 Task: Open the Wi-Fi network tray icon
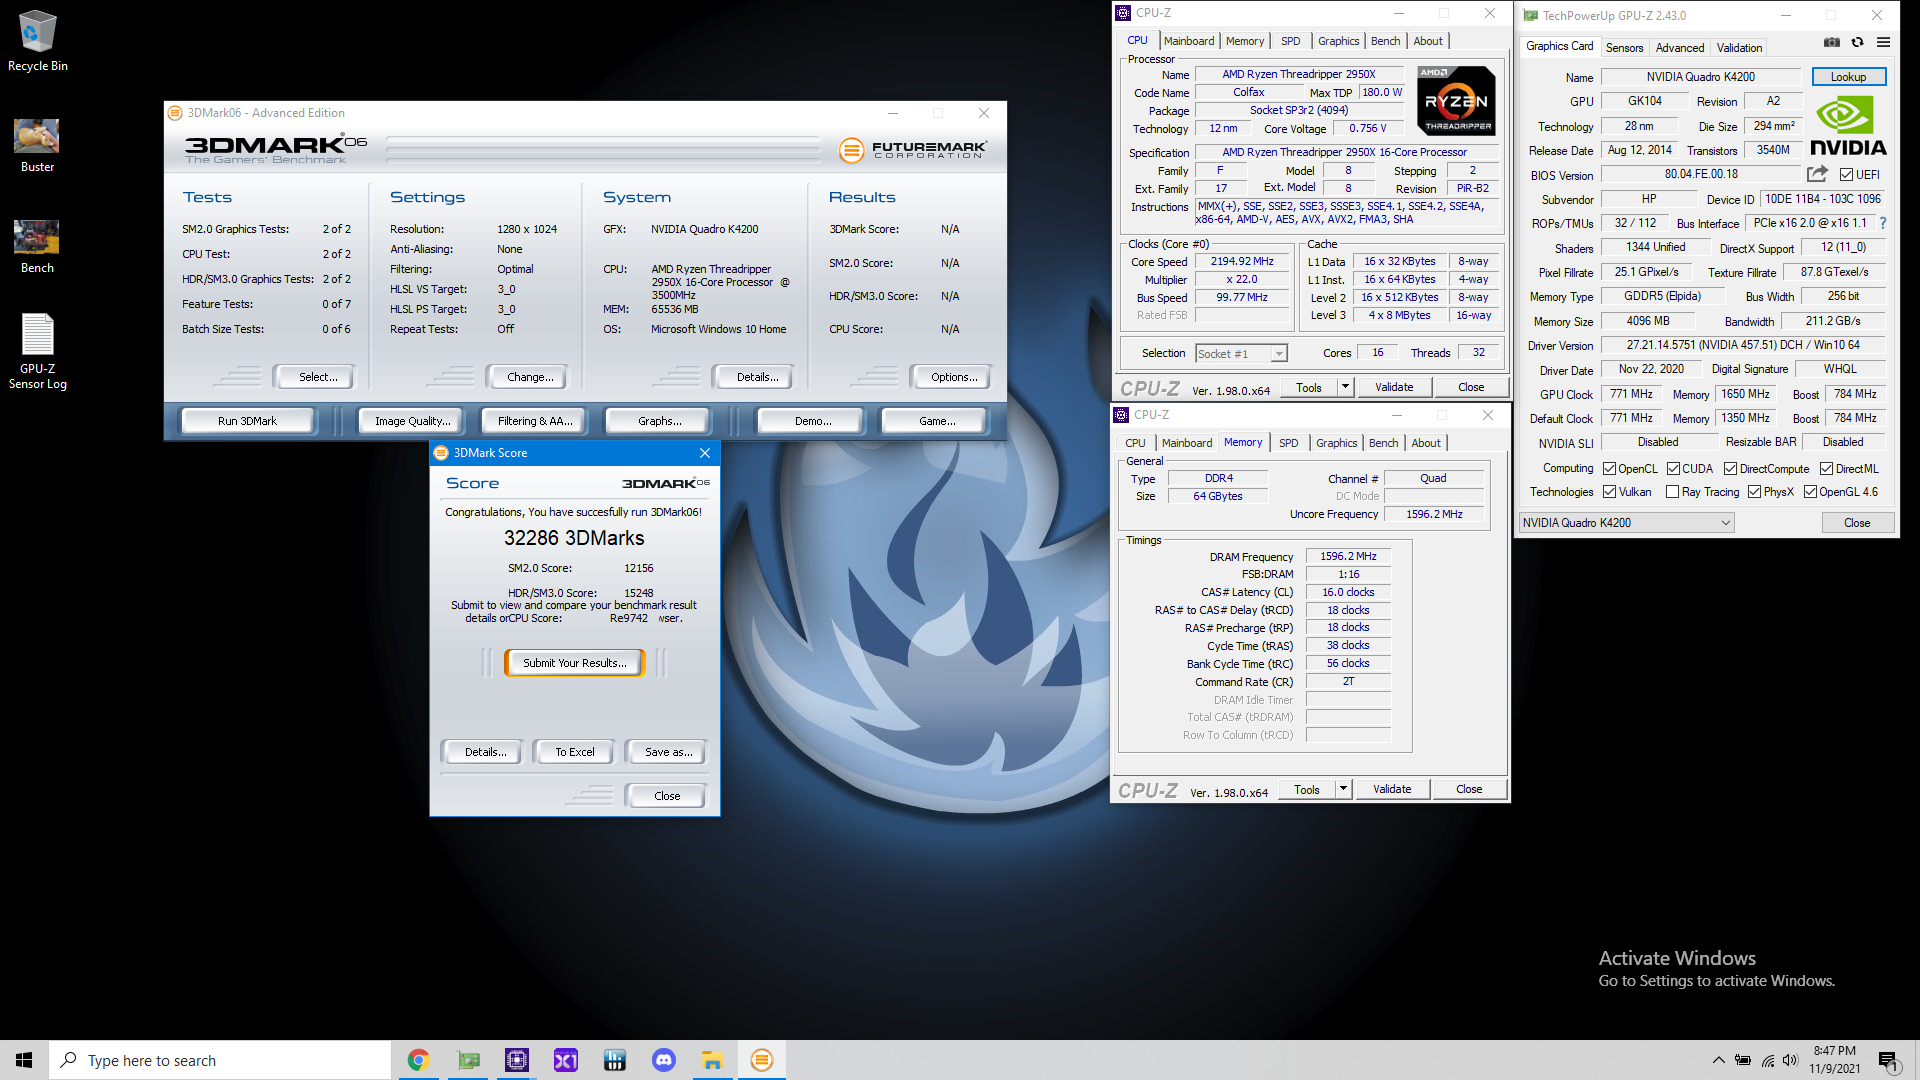coord(1767,1060)
